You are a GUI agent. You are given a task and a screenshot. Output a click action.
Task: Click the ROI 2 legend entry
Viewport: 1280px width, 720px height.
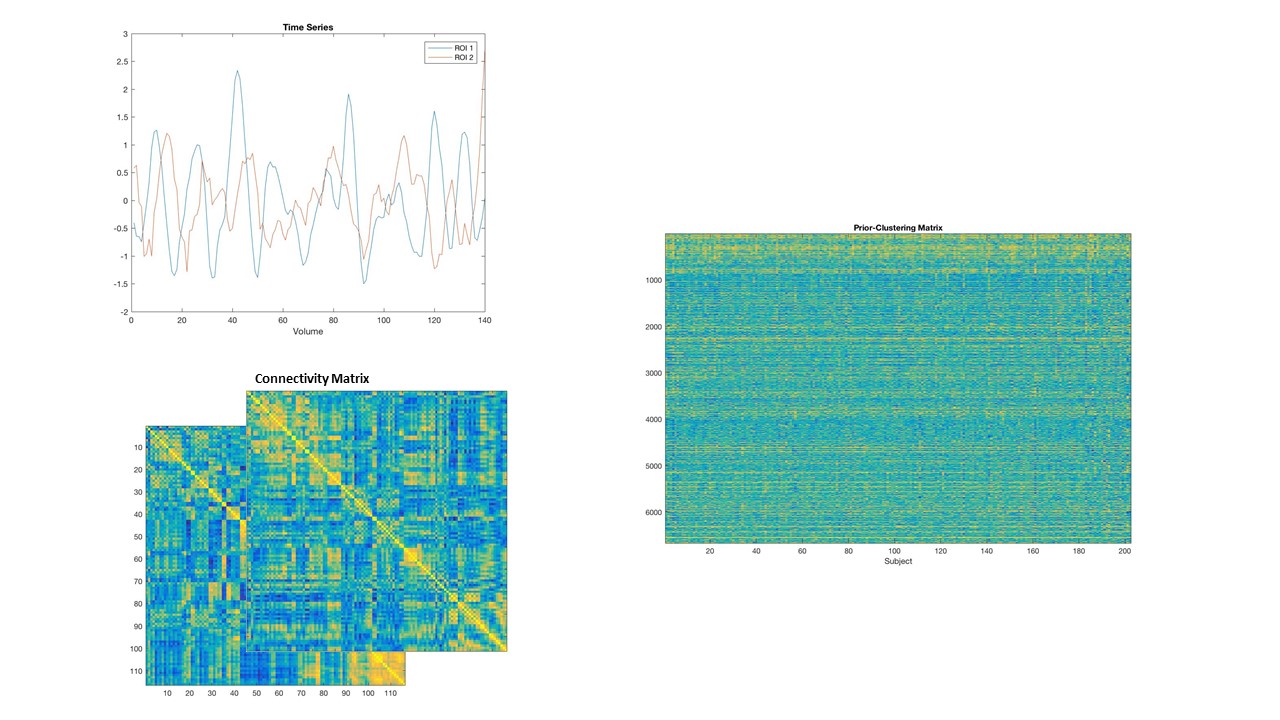[464, 57]
